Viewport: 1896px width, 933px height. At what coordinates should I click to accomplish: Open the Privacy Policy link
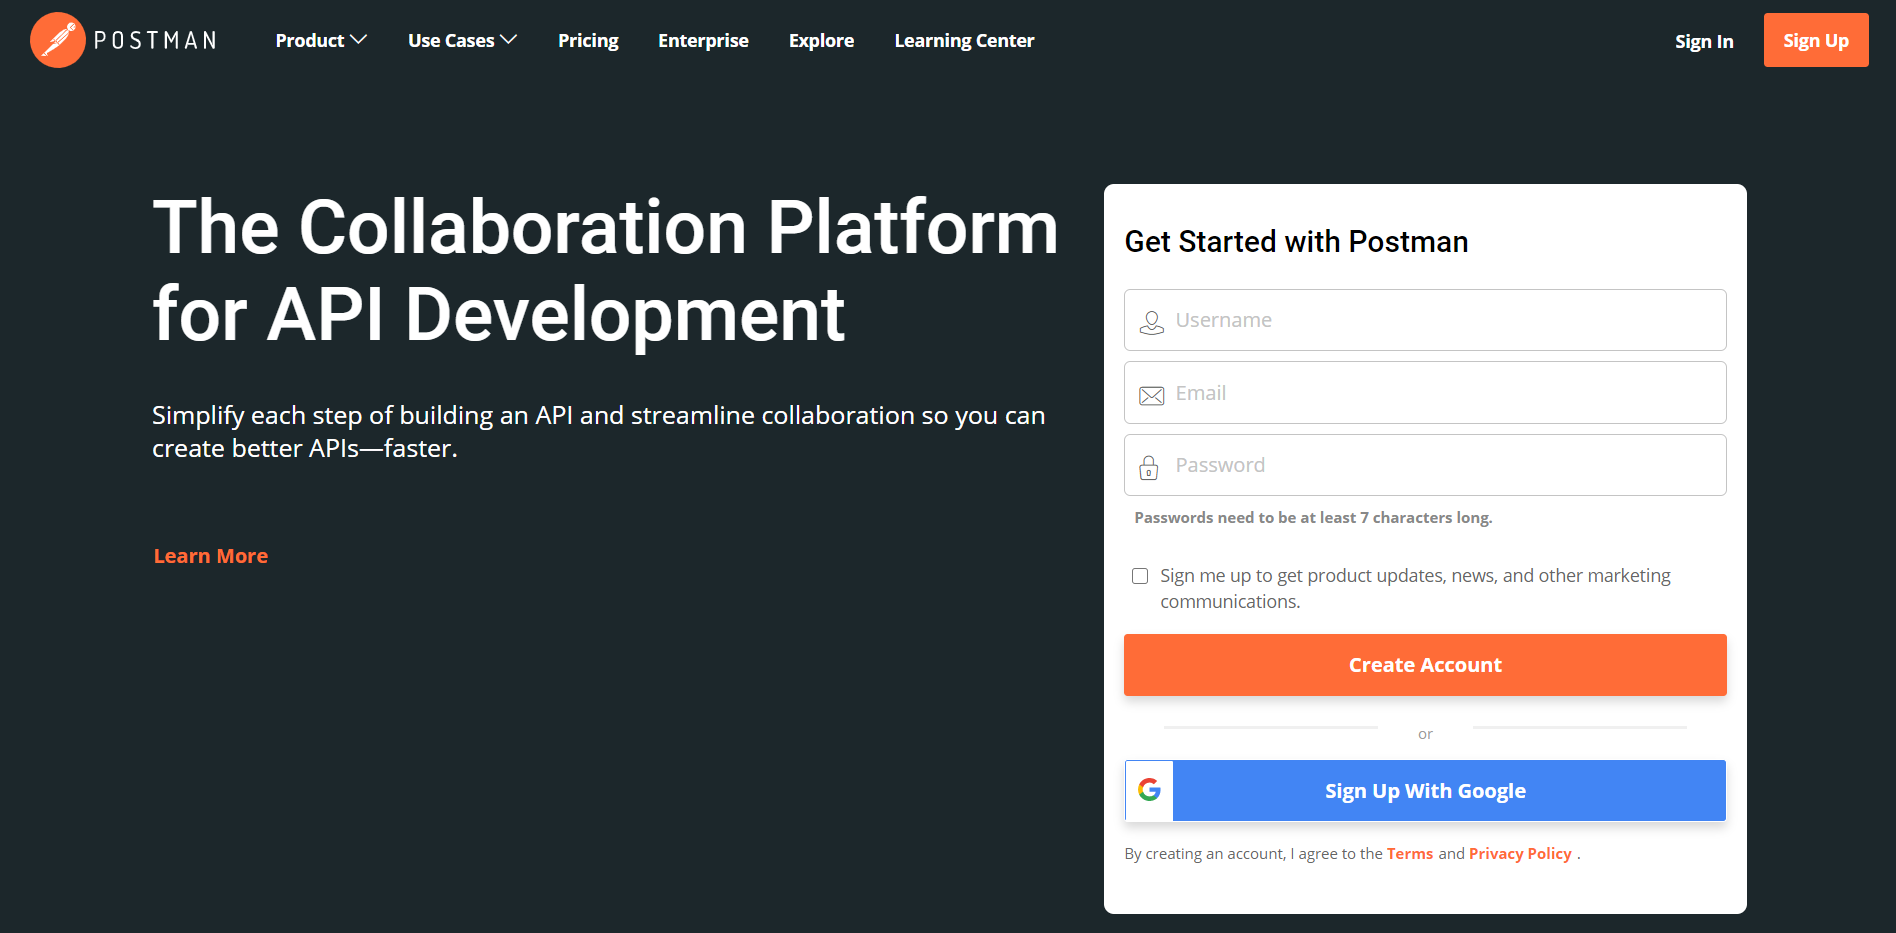tap(1520, 853)
